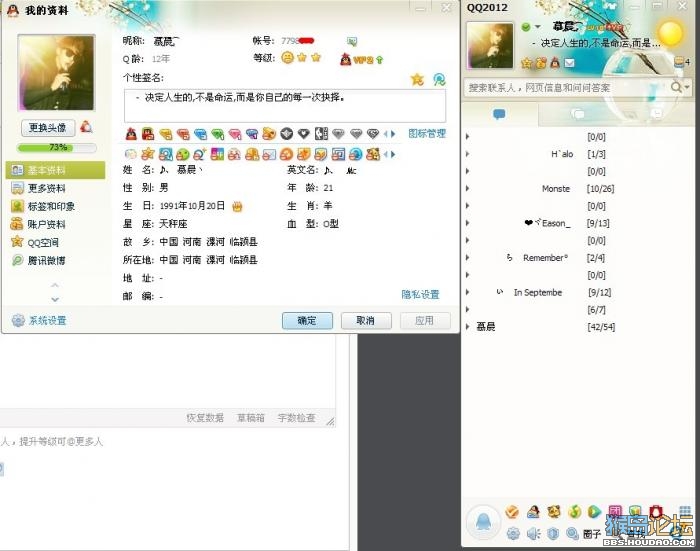
Task: Click the yellow star icon beside signature label
Action: coord(417,79)
